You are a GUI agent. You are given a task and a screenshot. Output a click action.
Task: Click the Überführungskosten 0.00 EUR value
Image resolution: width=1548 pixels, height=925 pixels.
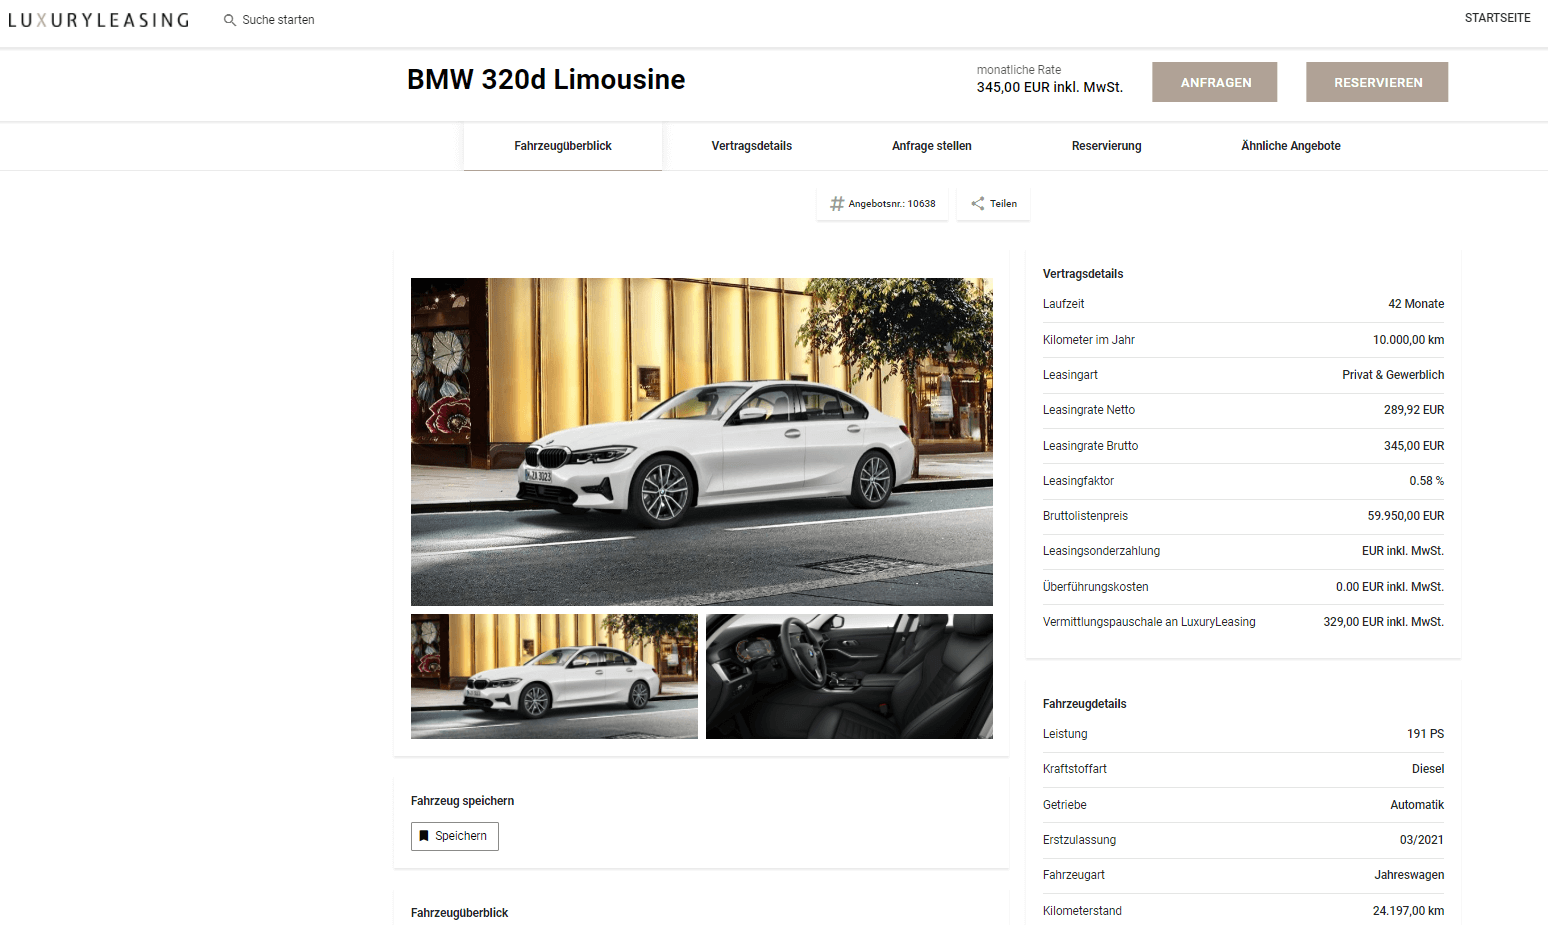click(x=1390, y=587)
